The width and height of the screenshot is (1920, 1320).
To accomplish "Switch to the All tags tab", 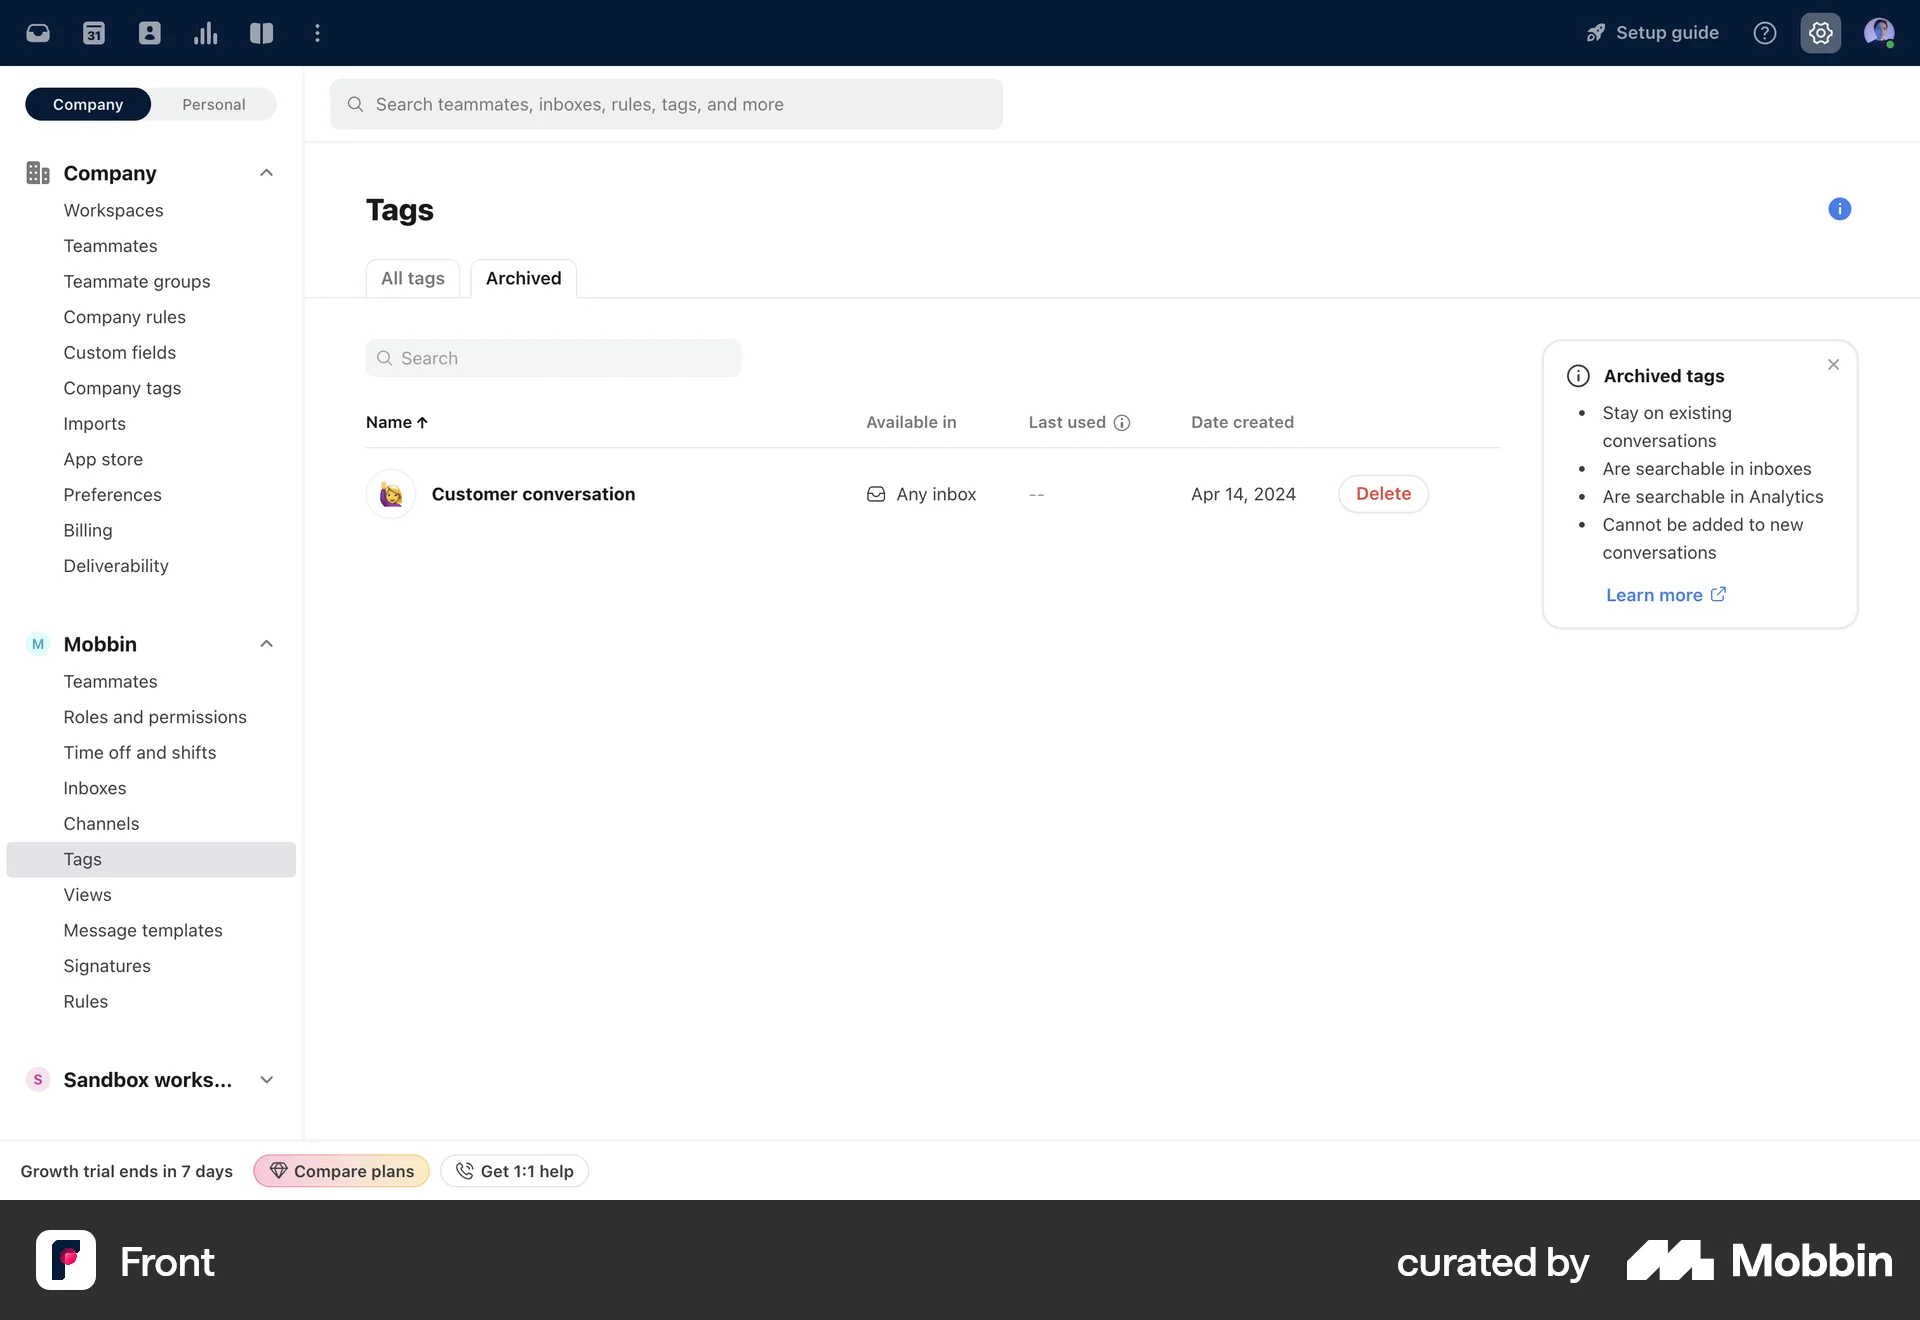I will [x=412, y=278].
